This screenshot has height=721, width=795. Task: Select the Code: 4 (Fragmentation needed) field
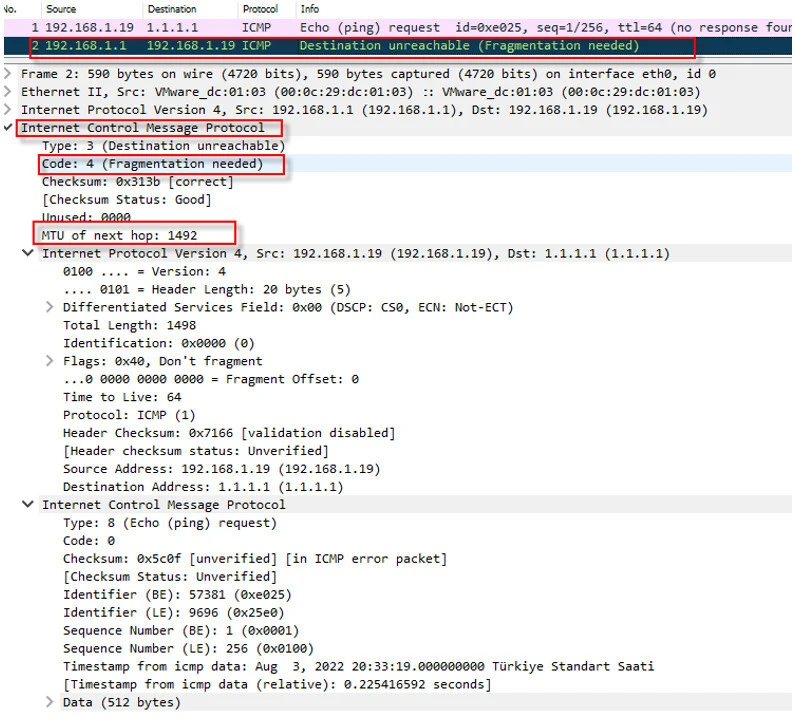(152, 164)
